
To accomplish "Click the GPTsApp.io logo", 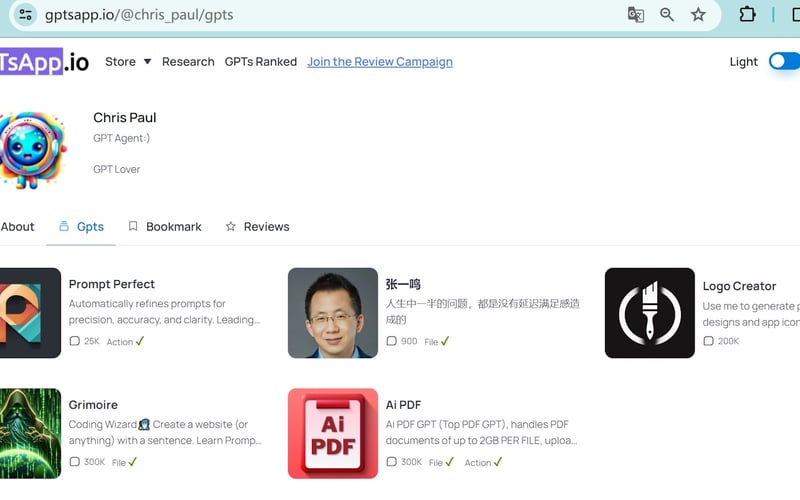I will pyautogui.click(x=44, y=62).
